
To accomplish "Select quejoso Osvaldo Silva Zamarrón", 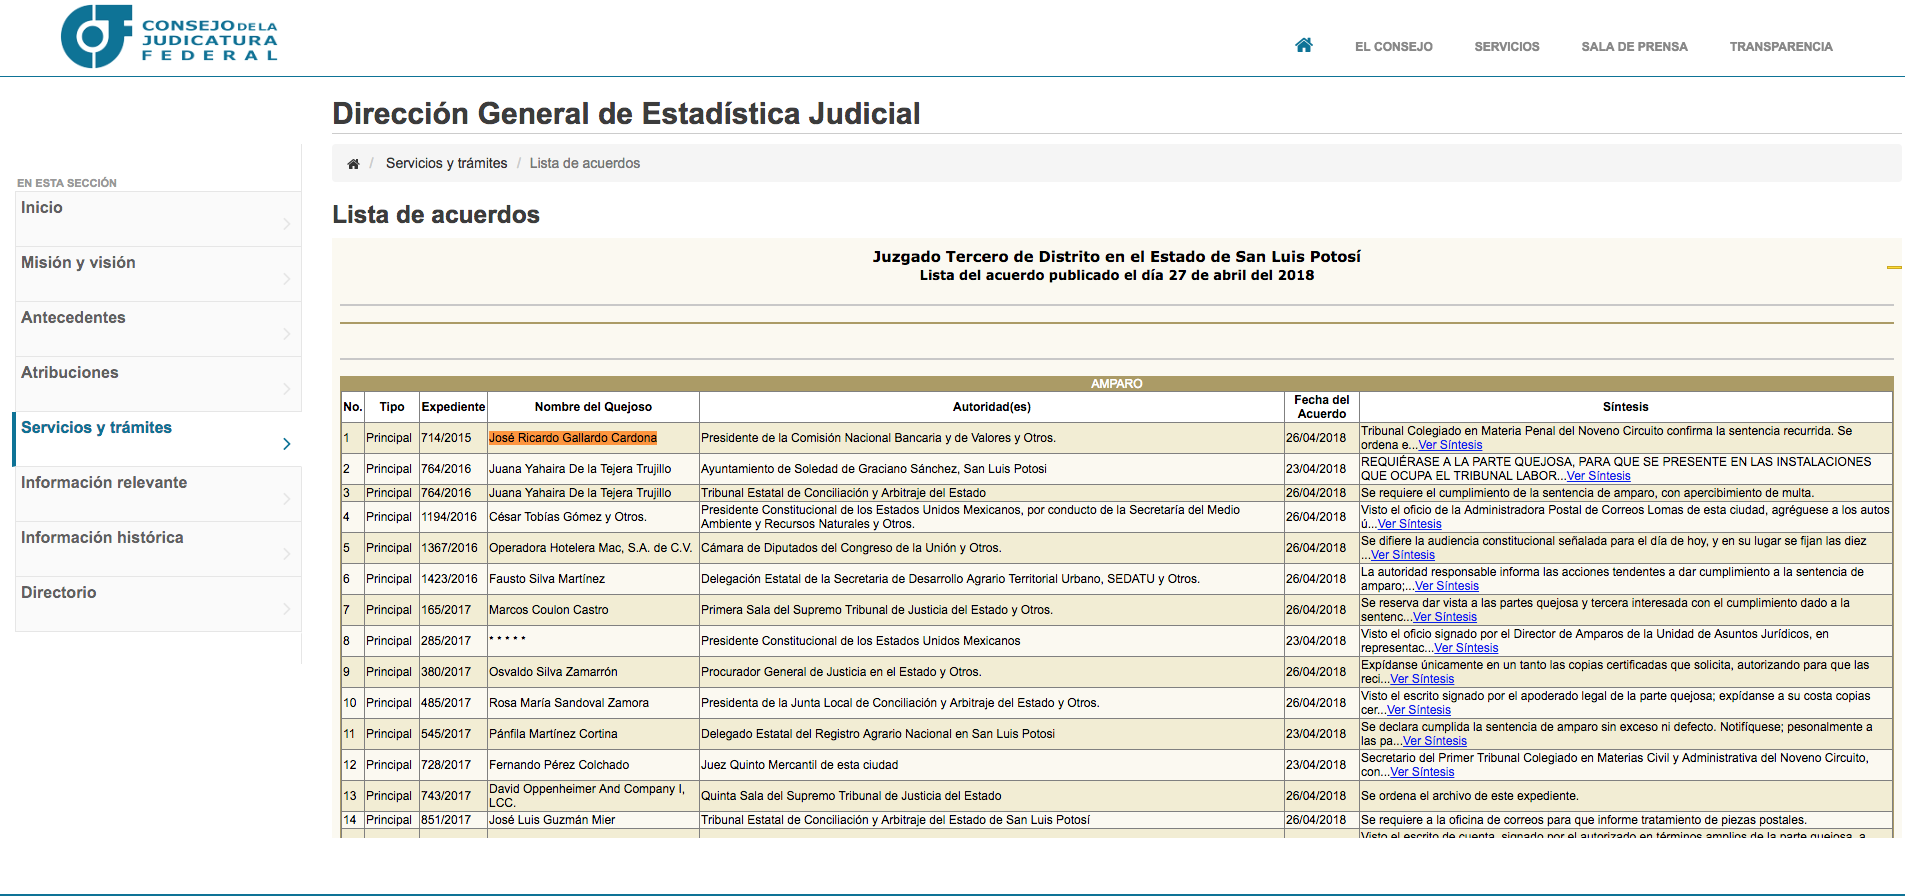I will tap(553, 672).
